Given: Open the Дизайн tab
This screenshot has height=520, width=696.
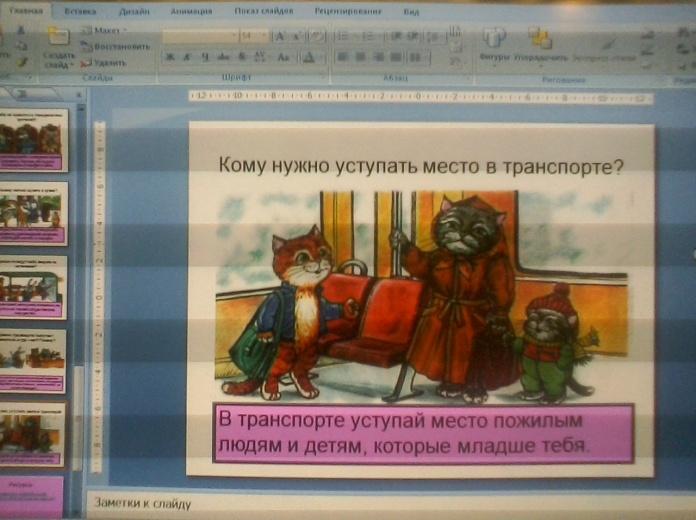Looking at the screenshot, I should 134,11.
